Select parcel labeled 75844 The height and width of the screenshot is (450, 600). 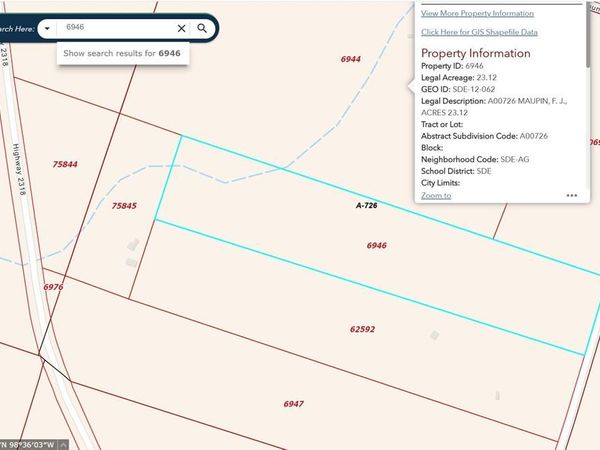click(66, 164)
